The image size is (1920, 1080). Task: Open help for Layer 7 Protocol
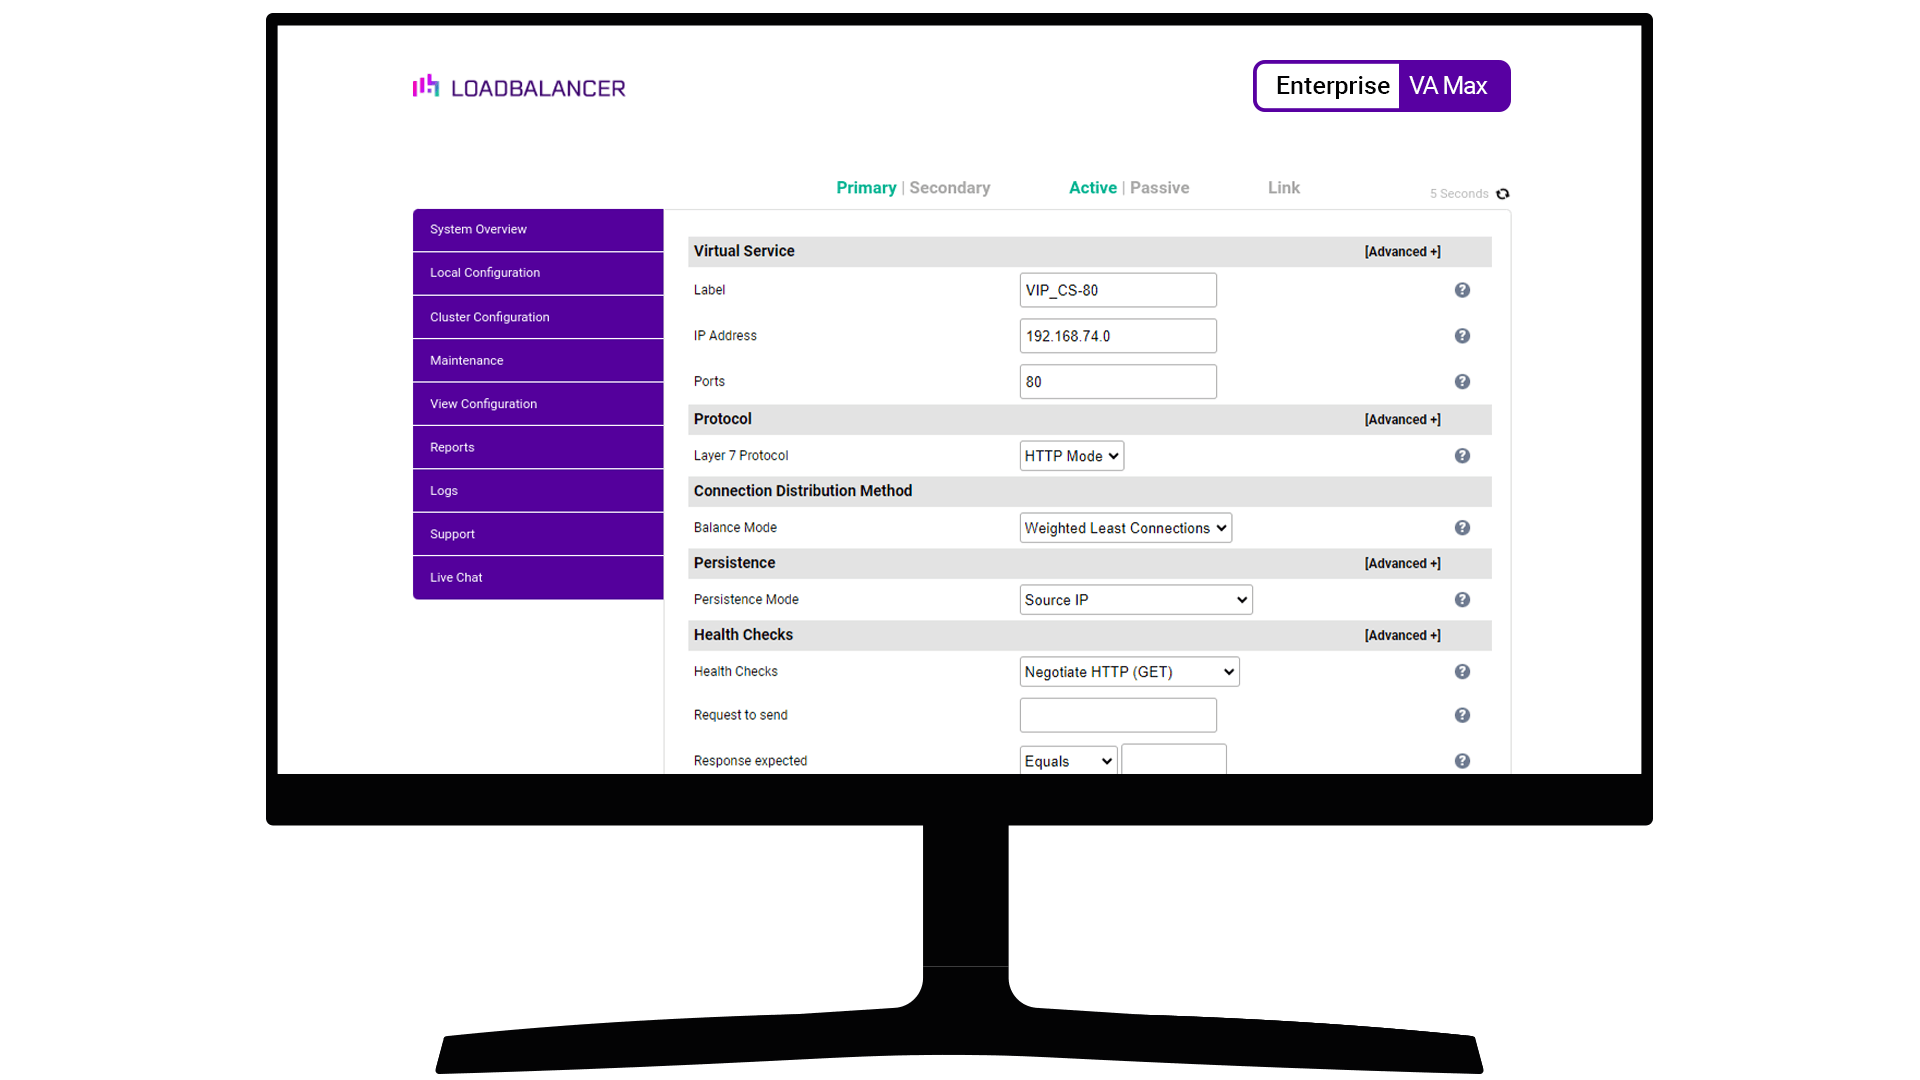(1462, 455)
